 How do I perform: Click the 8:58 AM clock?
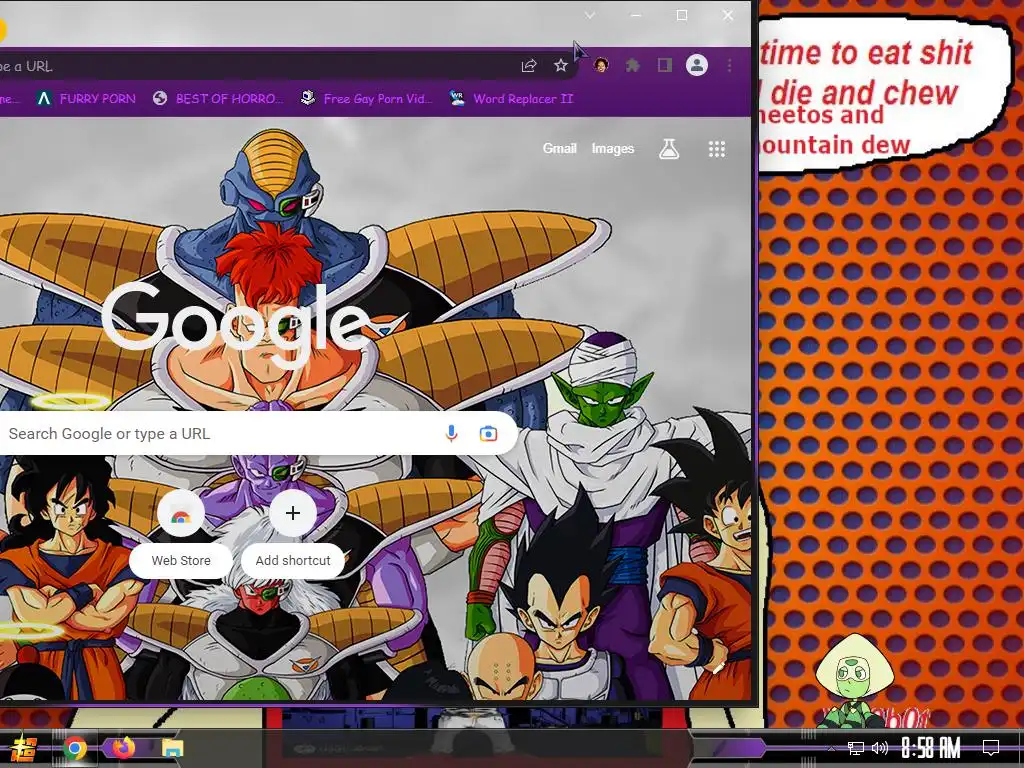(931, 748)
